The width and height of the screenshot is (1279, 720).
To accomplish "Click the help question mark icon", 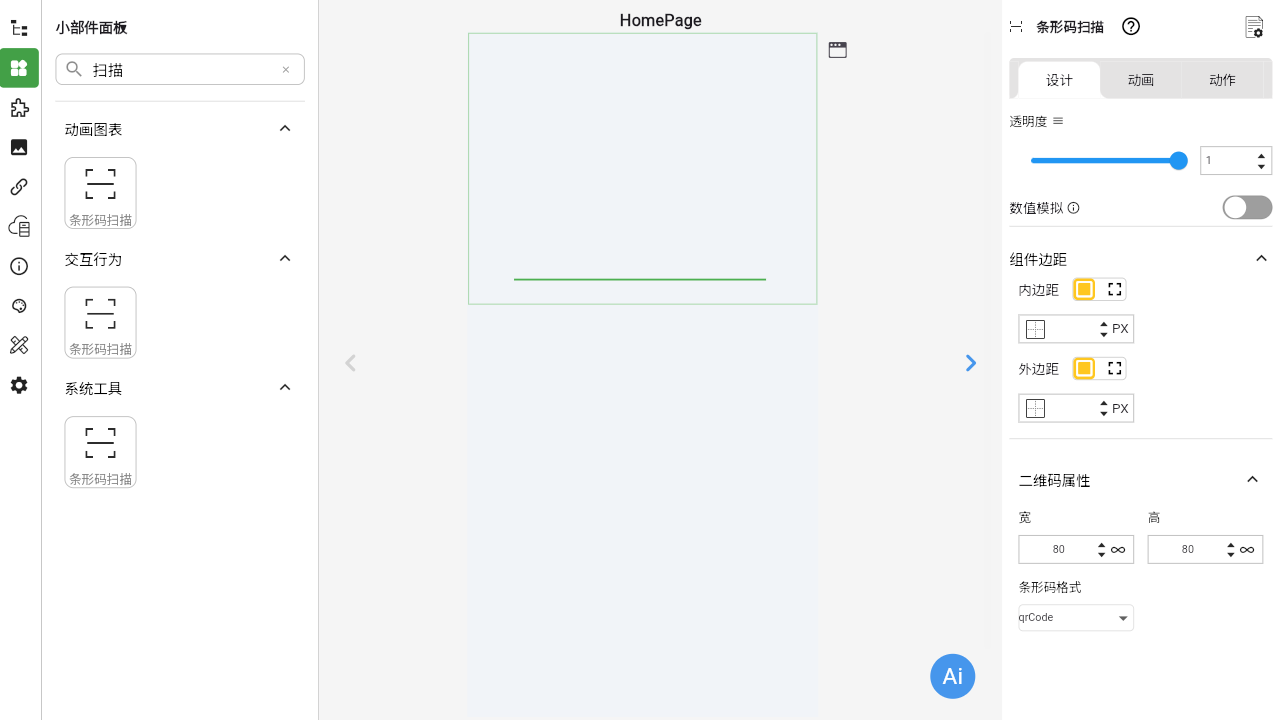I will [x=1131, y=27].
